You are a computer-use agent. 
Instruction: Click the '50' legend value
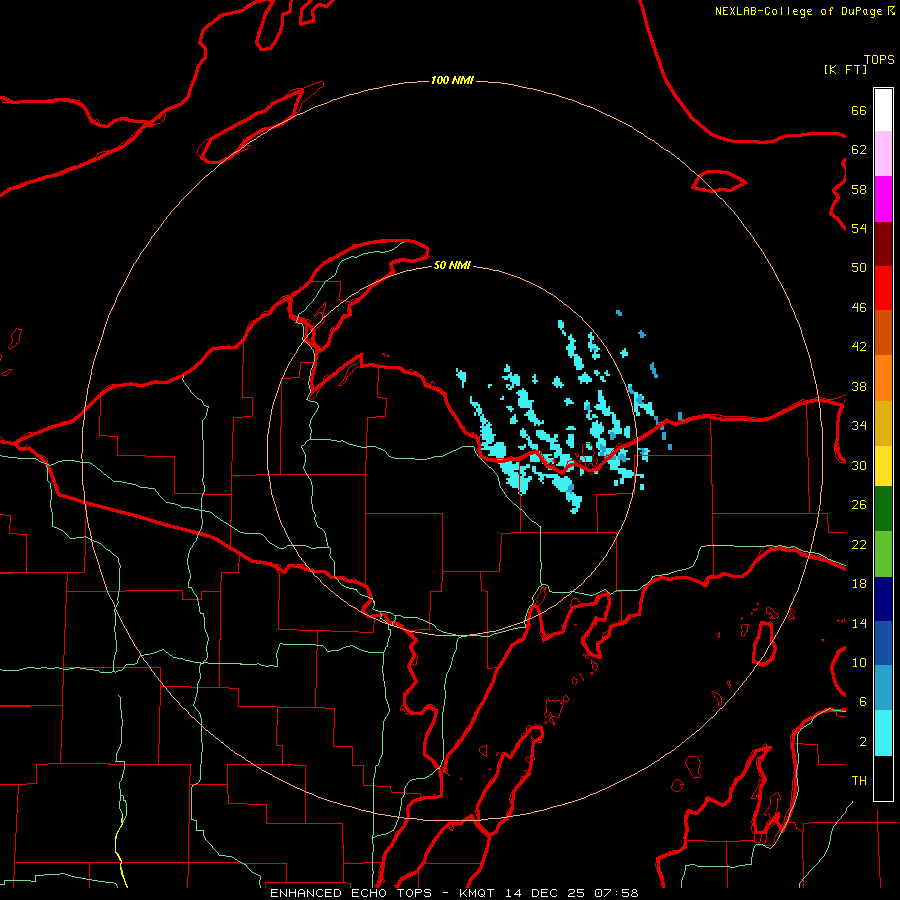tap(859, 268)
